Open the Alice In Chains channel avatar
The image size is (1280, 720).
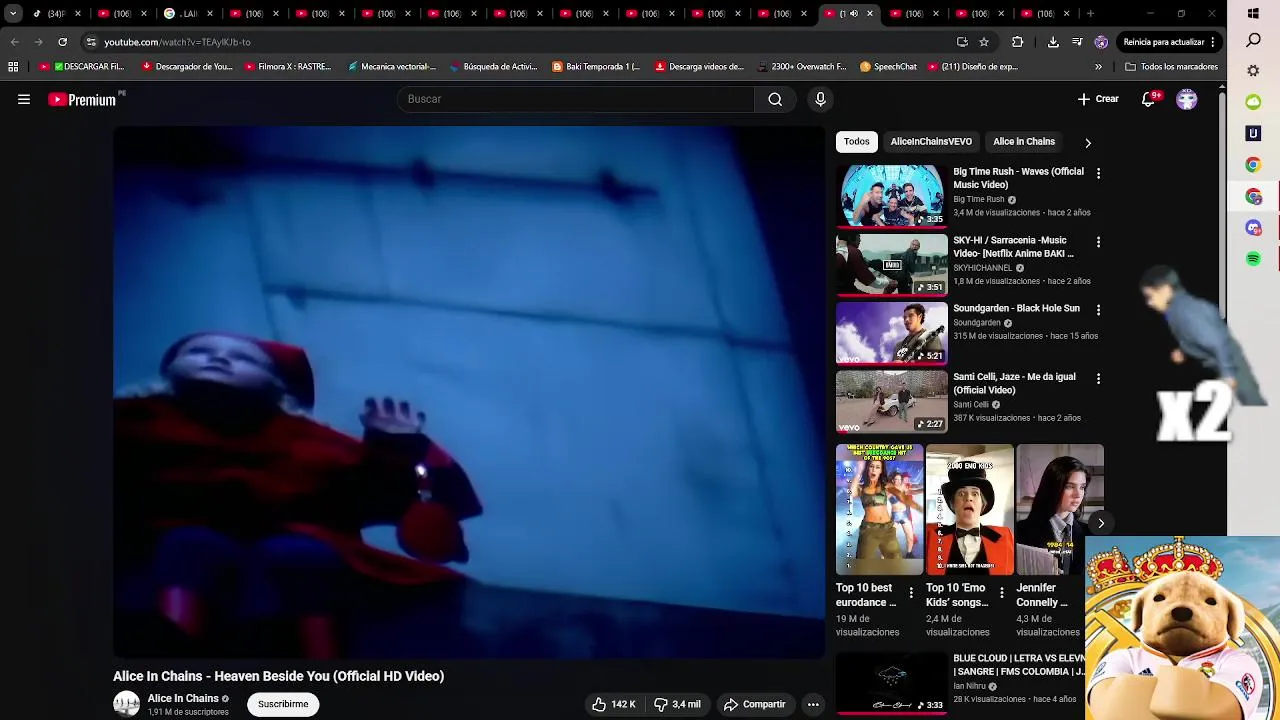126,704
